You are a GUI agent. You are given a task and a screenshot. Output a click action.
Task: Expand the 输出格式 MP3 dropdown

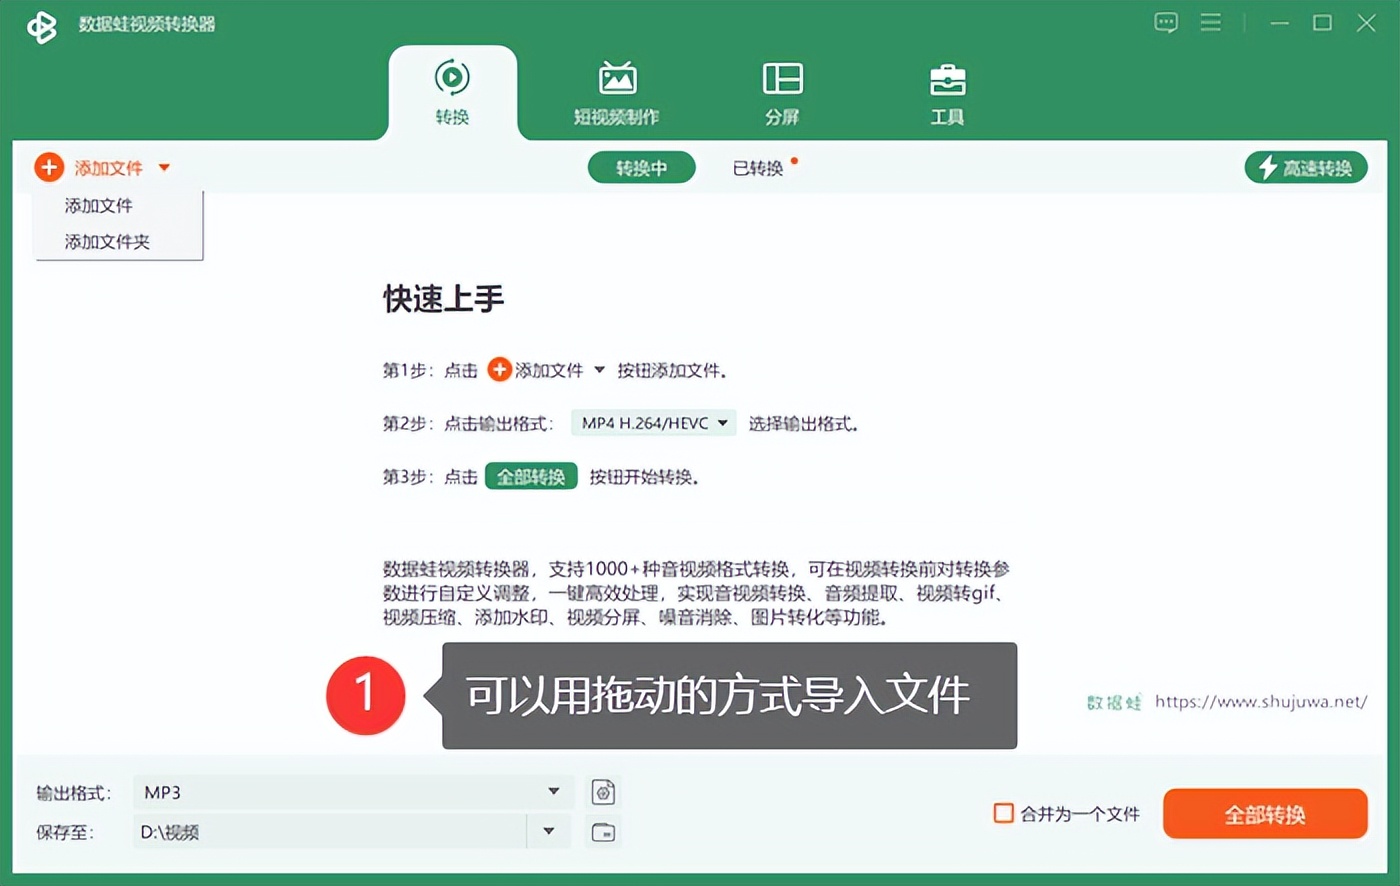point(553,792)
